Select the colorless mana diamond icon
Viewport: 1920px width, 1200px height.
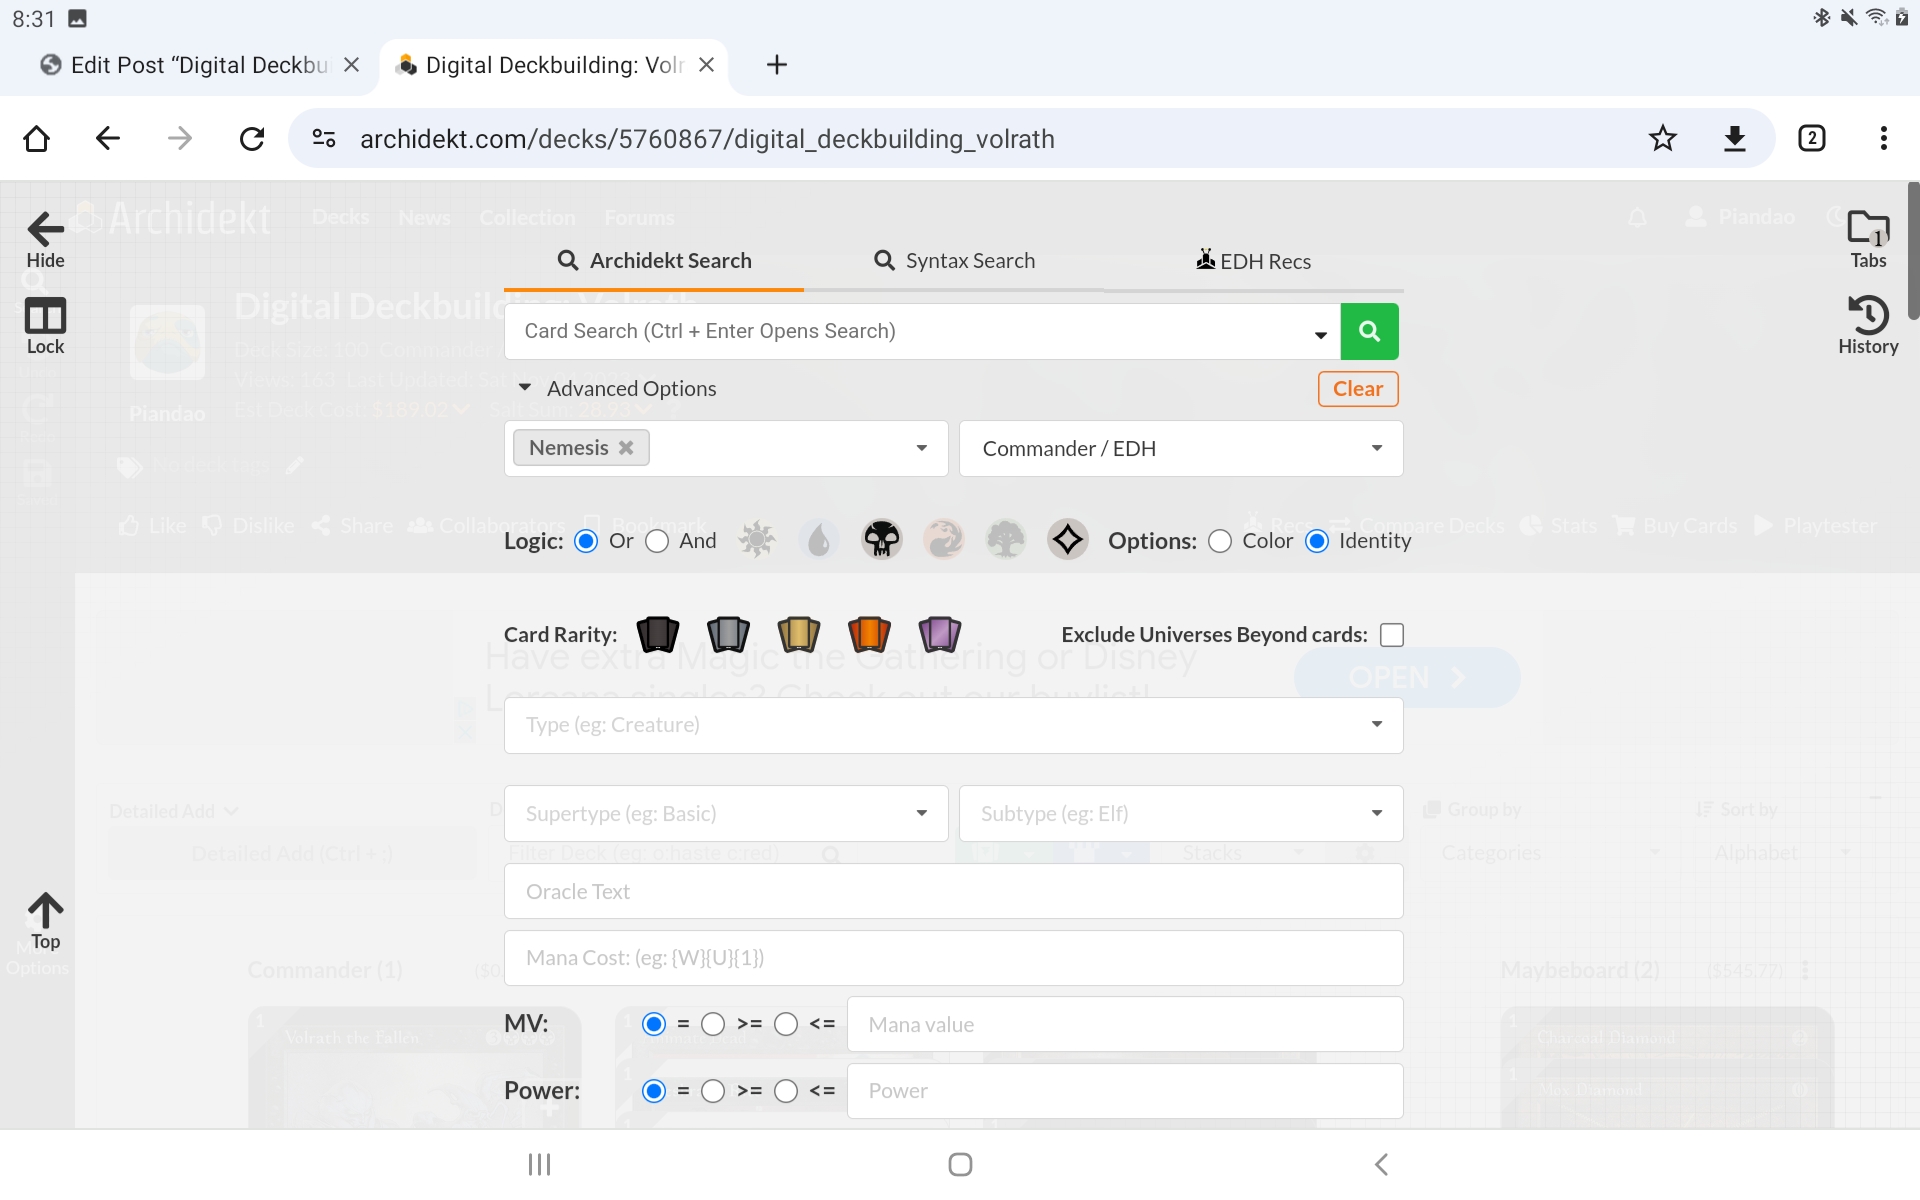tap(1067, 540)
